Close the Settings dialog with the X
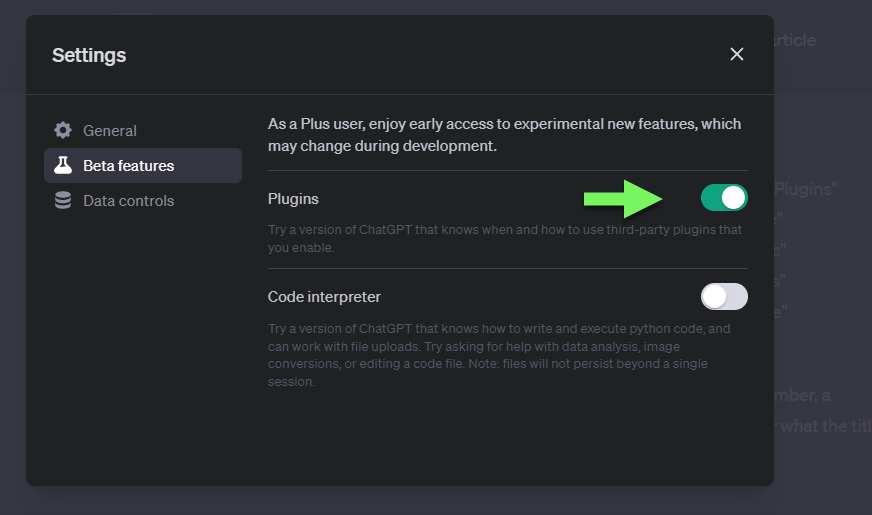The height and width of the screenshot is (515, 872). tap(737, 54)
